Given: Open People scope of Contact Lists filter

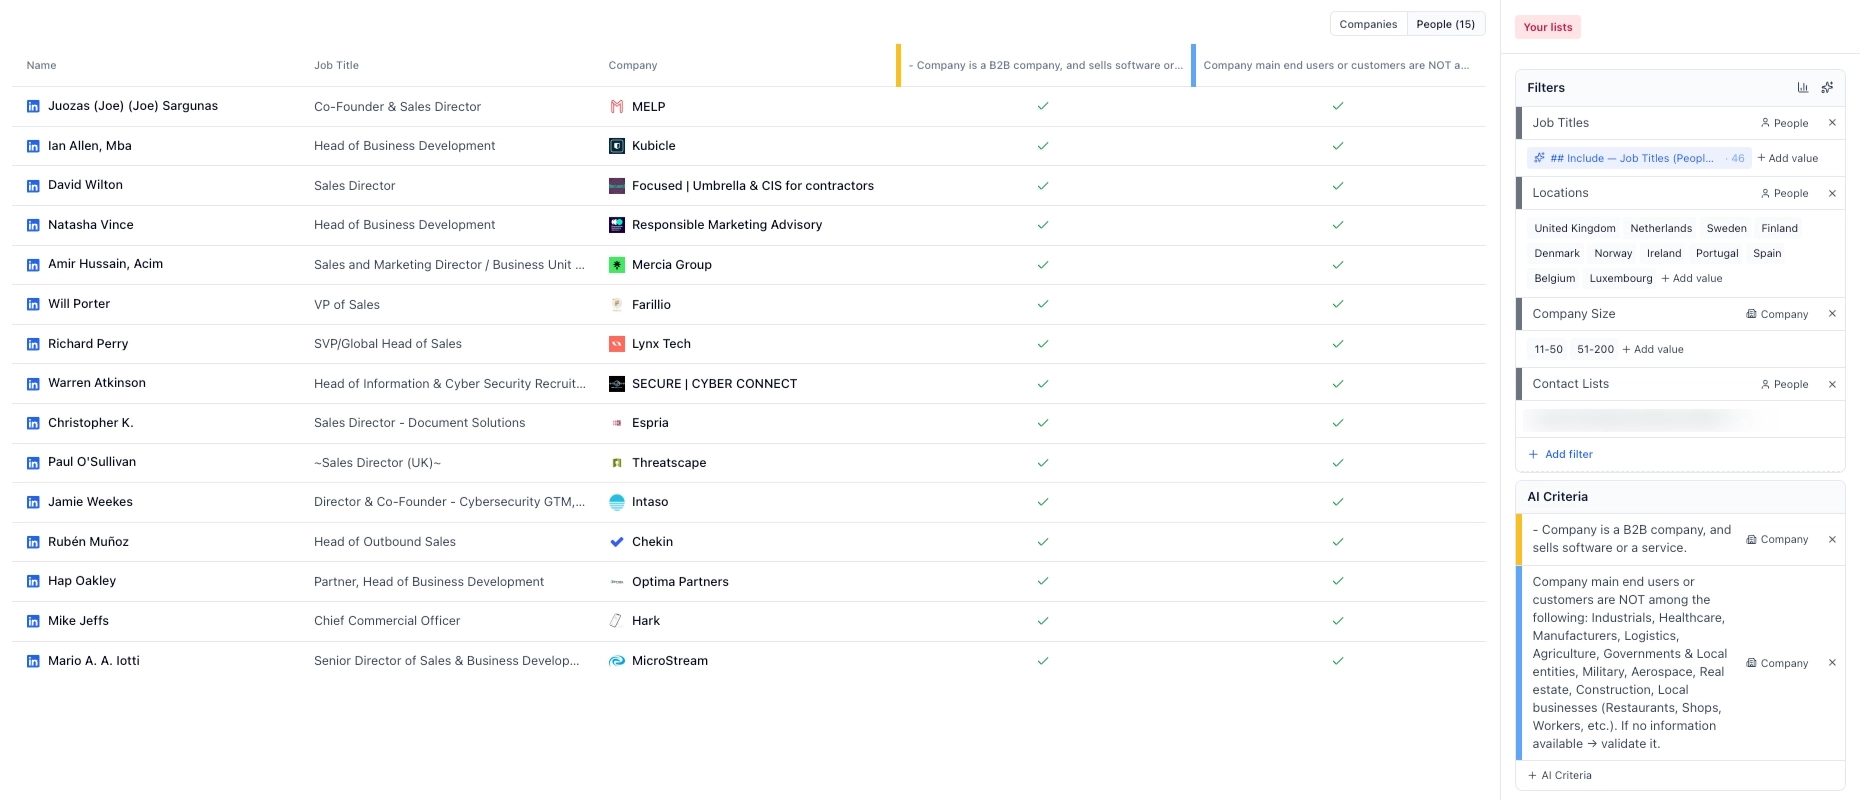Looking at the screenshot, I should [x=1785, y=384].
